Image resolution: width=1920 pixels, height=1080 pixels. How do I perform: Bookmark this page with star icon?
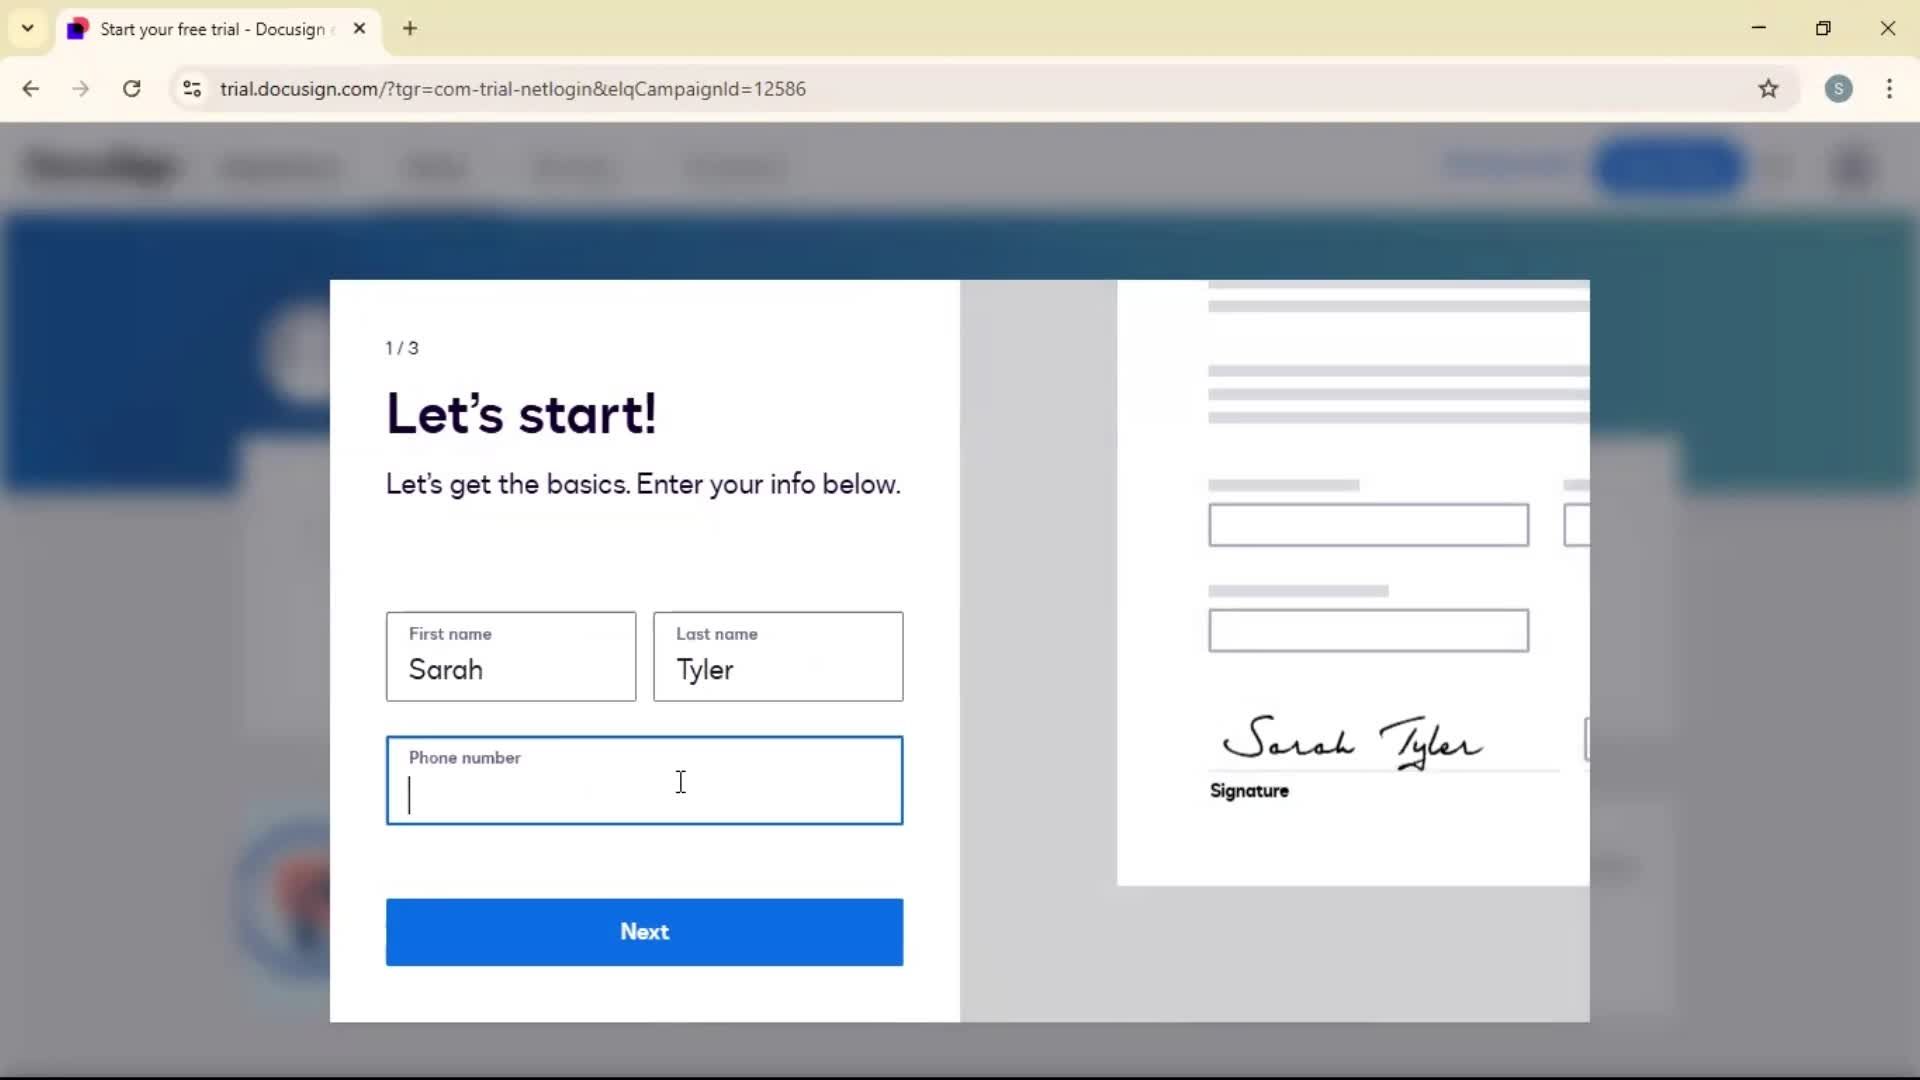pos(1769,89)
